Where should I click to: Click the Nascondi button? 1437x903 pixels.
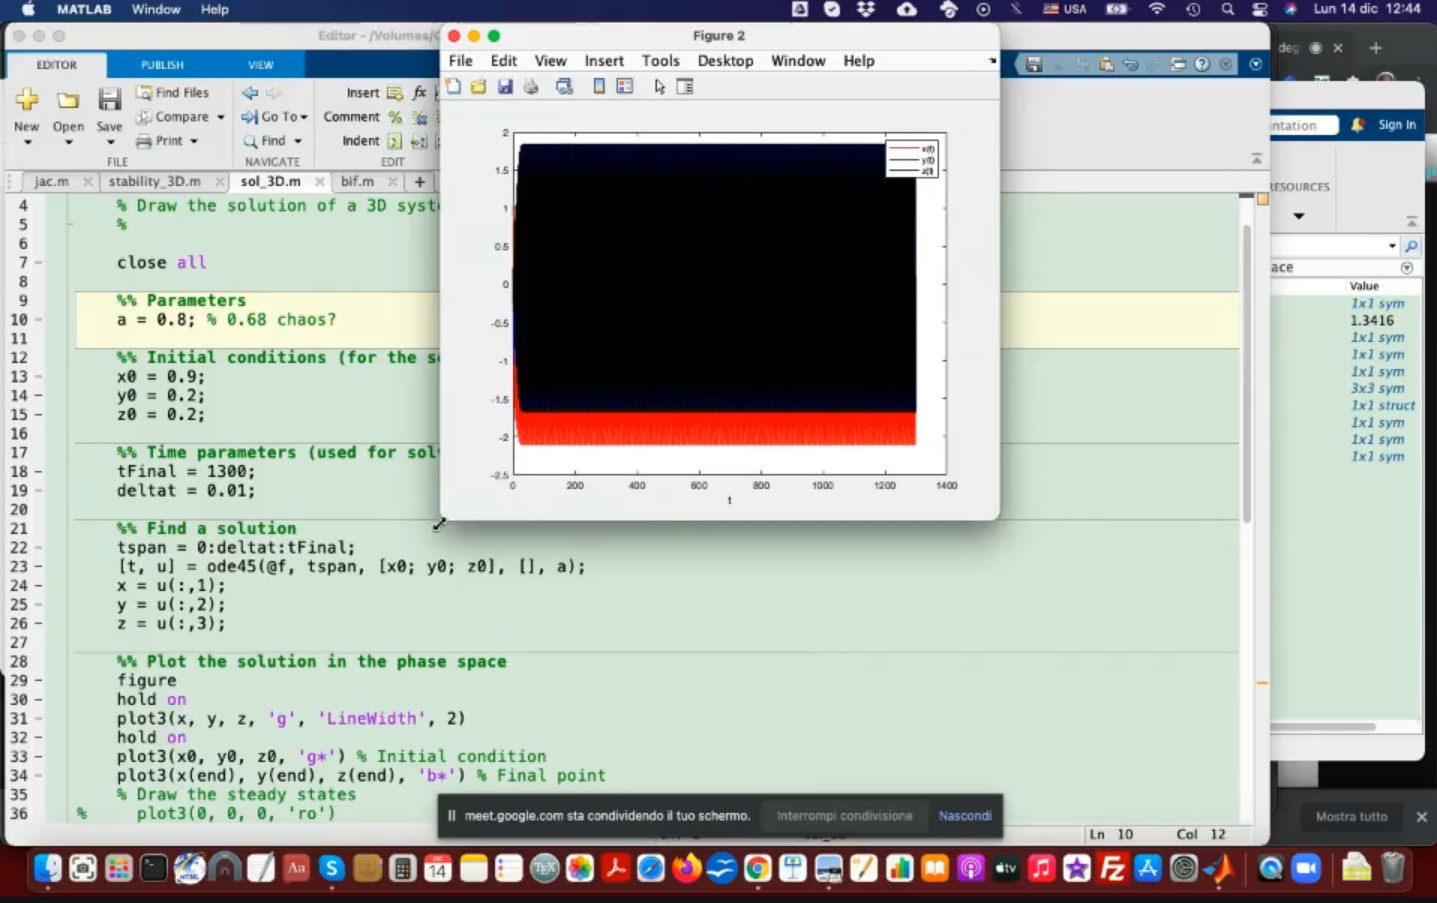[x=964, y=816]
